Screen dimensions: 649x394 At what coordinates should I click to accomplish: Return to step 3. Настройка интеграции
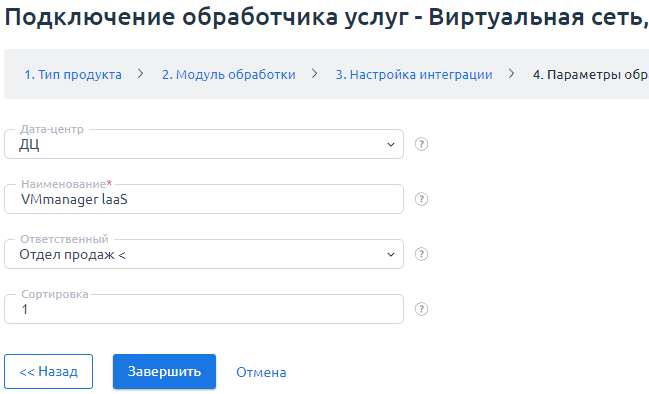pyautogui.click(x=414, y=74)
